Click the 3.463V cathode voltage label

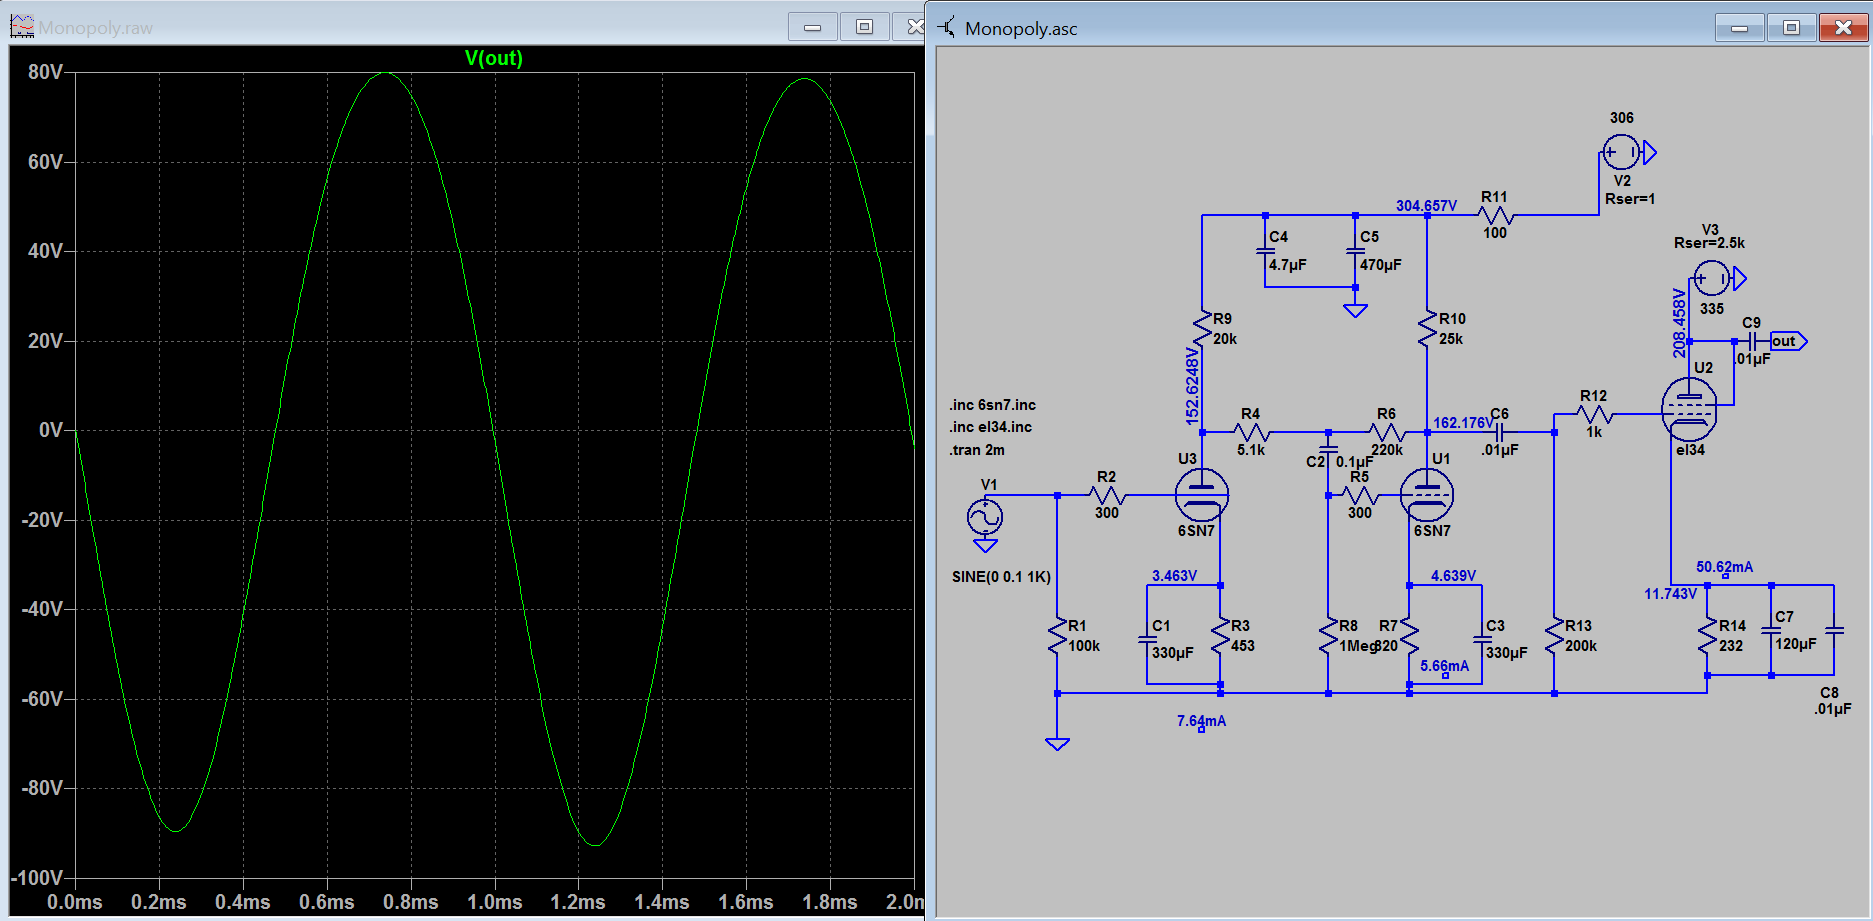[1174, 576]
